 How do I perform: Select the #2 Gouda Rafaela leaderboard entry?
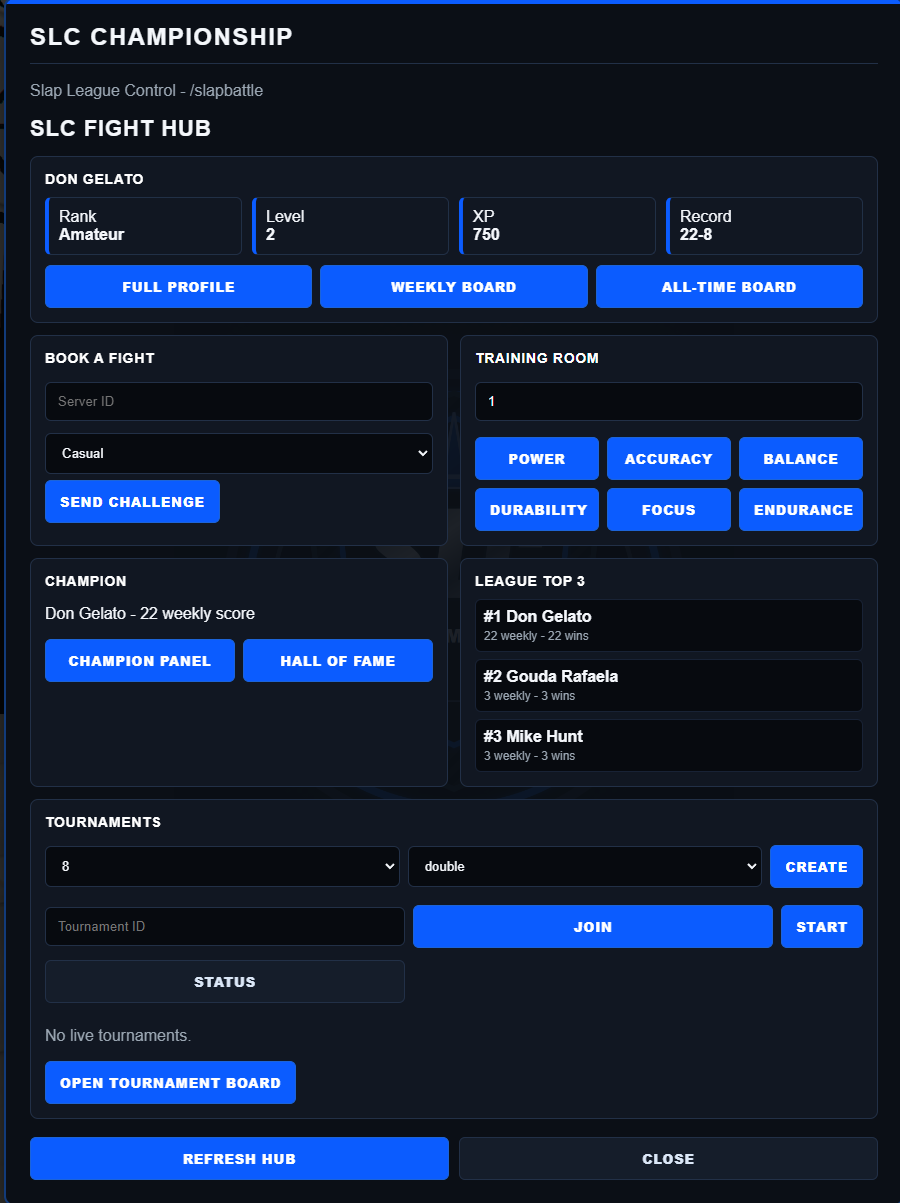pyautogui.click(x=669, y=685)
